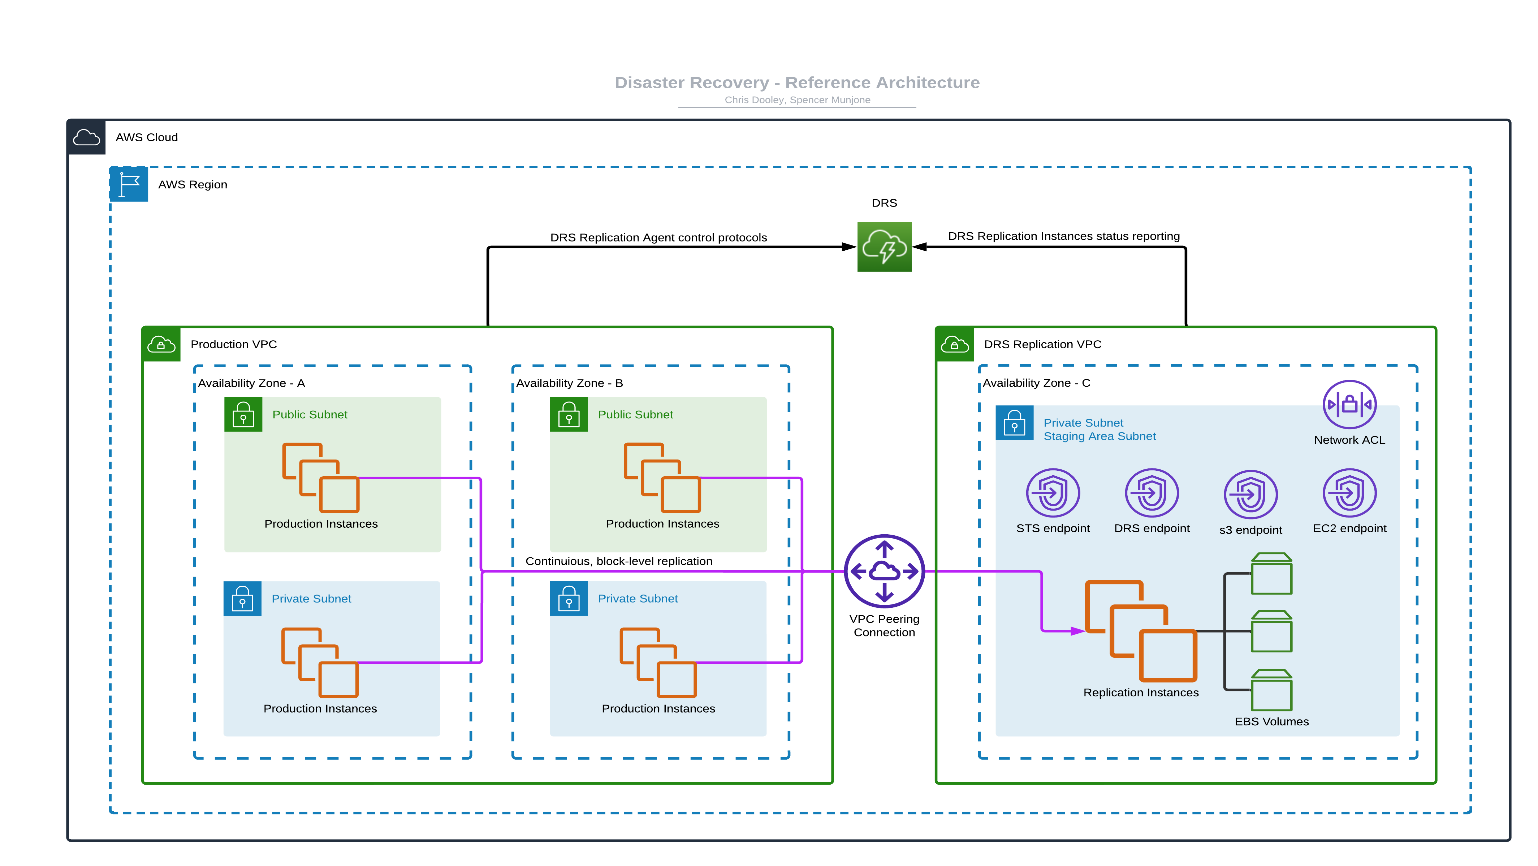The height and width of the screenshot is (866, 1538).
Task: Select production instances in Zone A public subnet
Action: 320,478
